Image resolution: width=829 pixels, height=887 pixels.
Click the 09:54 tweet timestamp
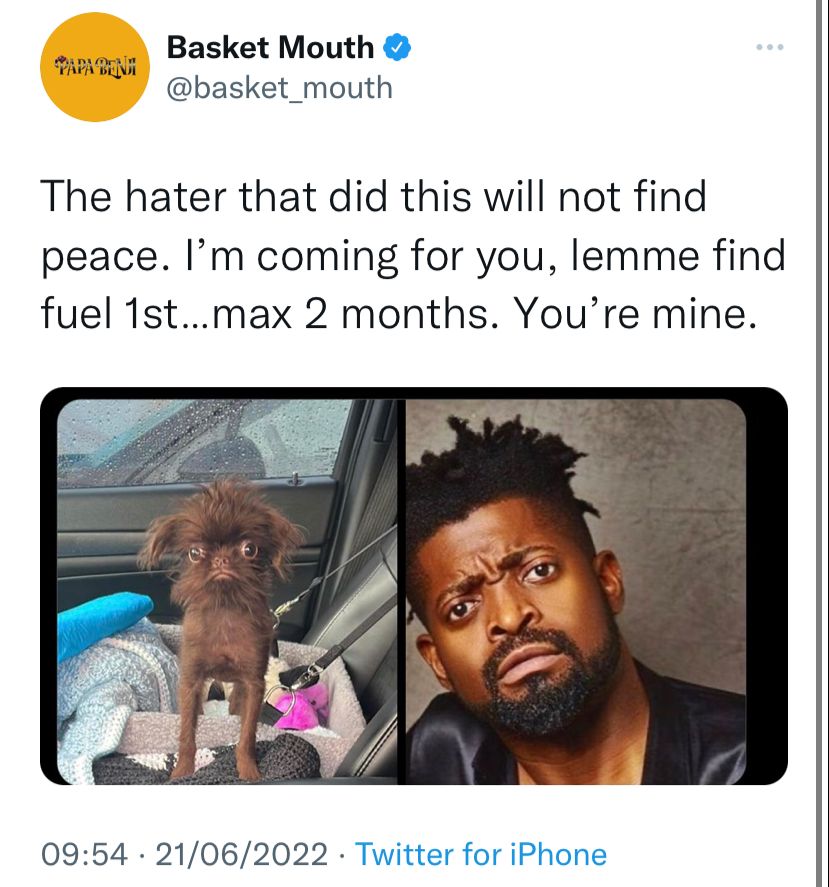(84, 854)
